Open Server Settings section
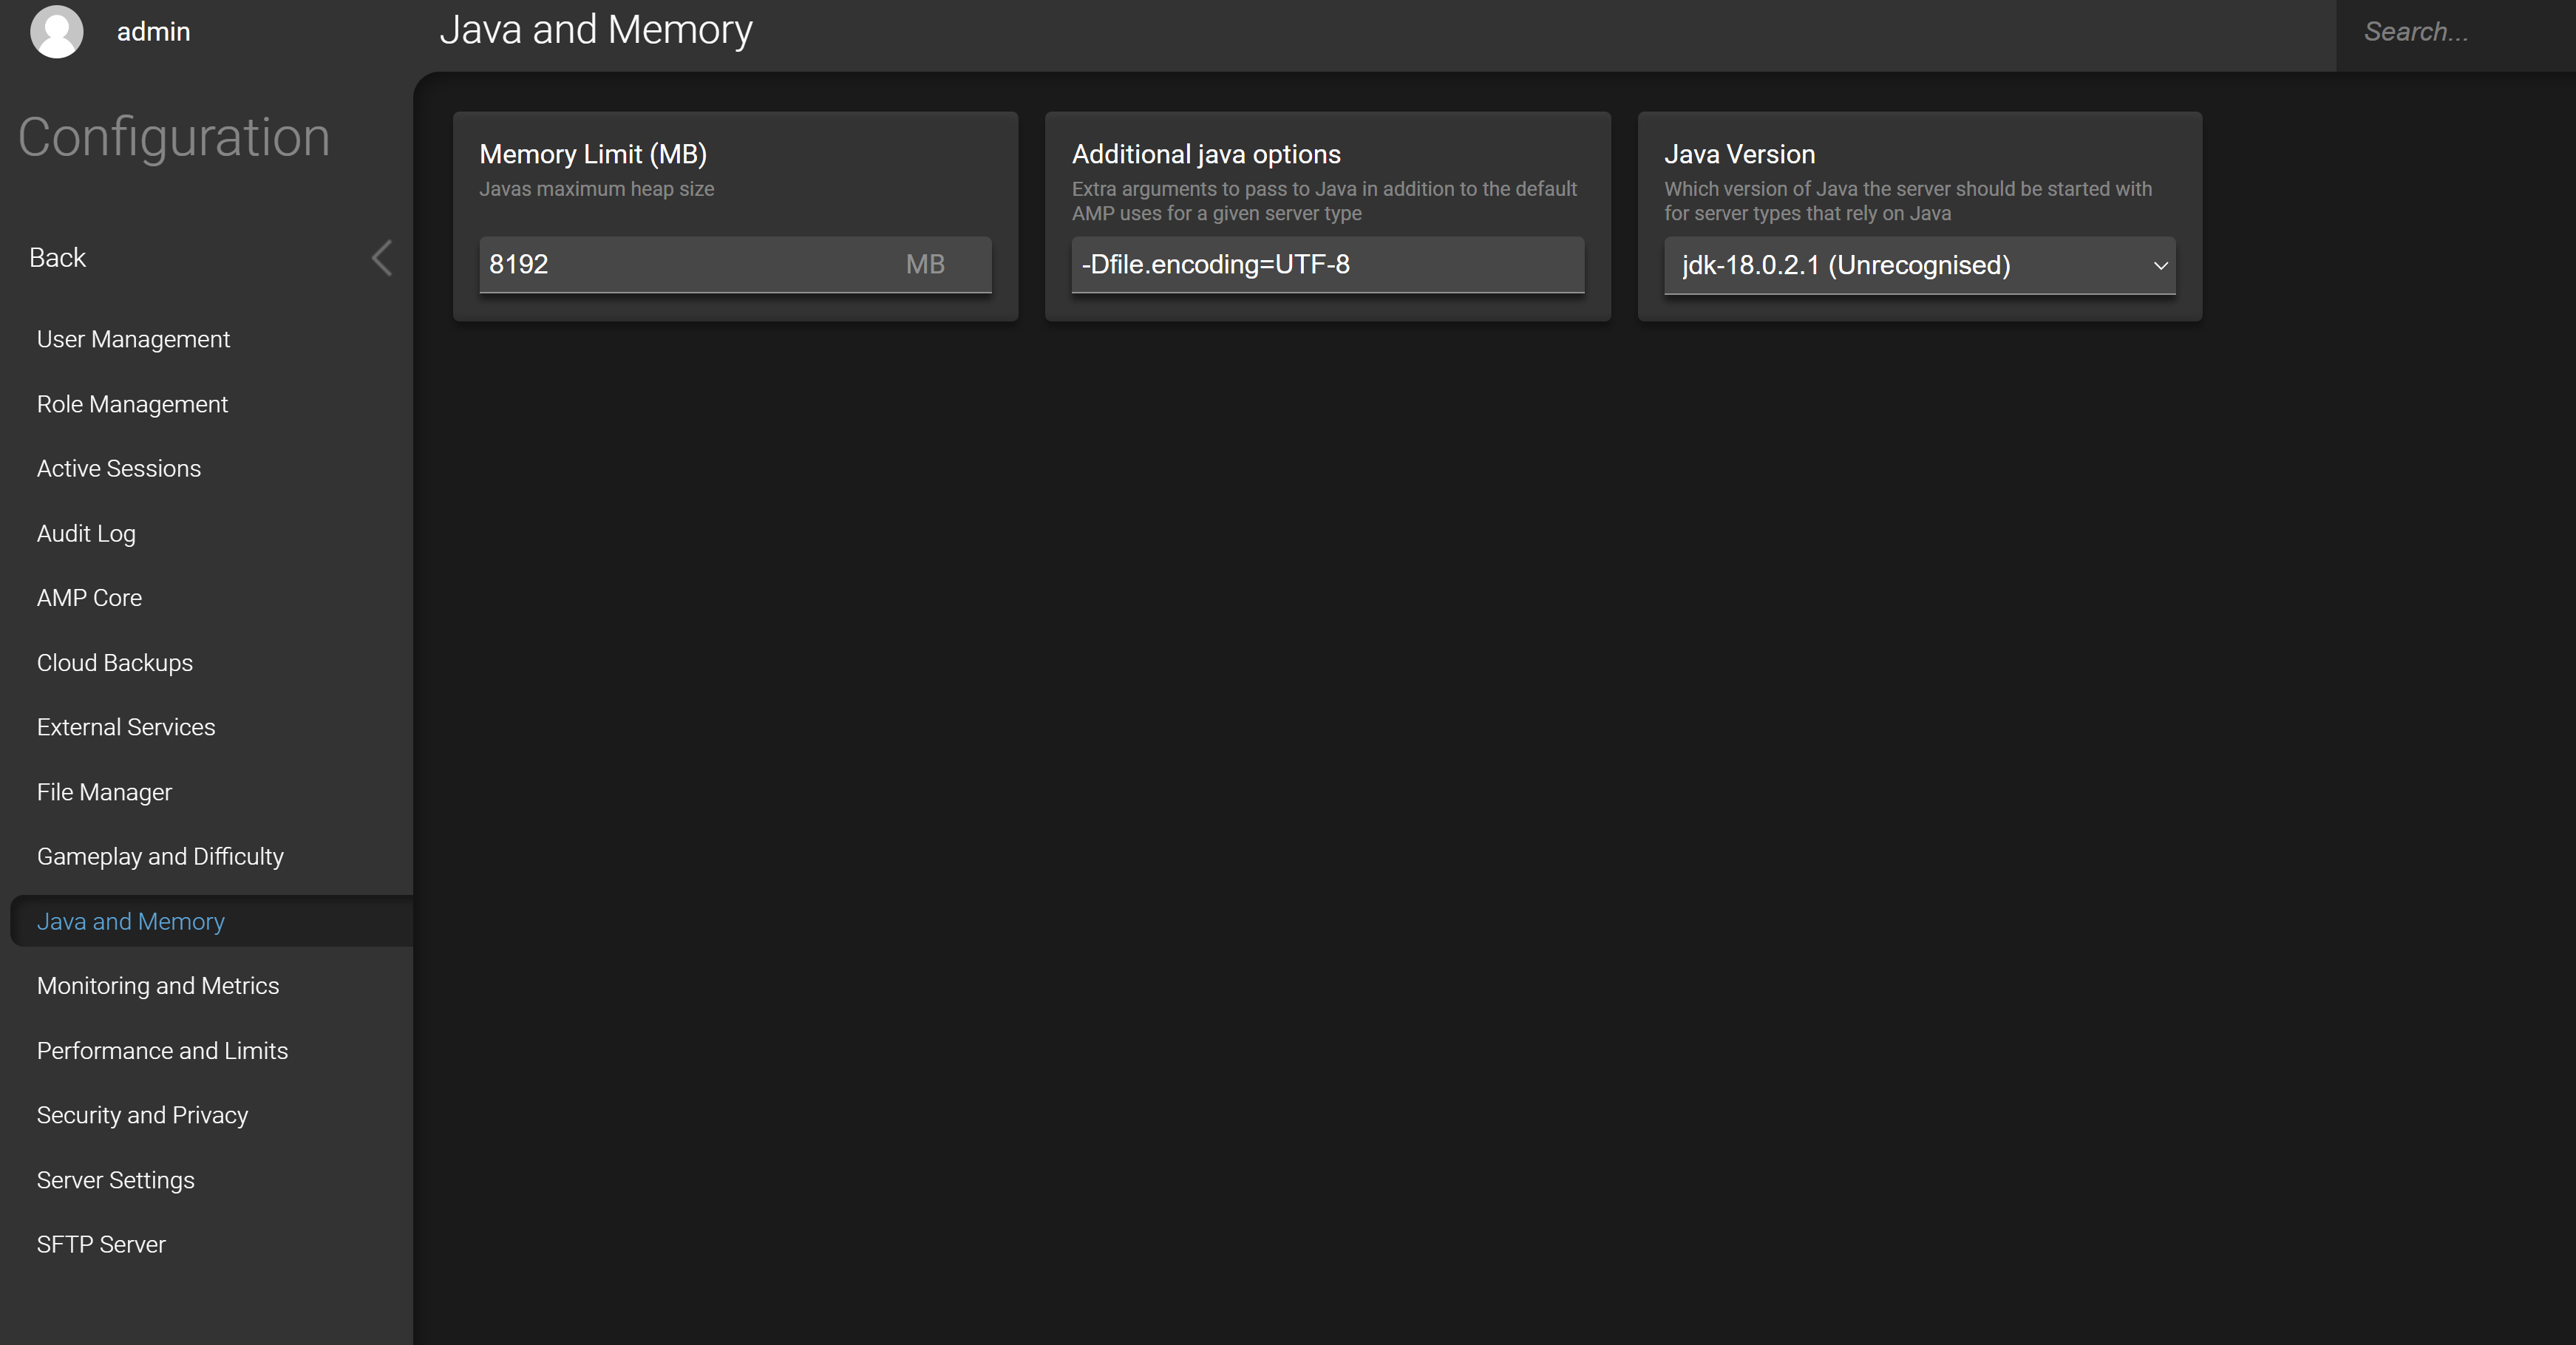2576x1345 pixels. point(116,1180)
